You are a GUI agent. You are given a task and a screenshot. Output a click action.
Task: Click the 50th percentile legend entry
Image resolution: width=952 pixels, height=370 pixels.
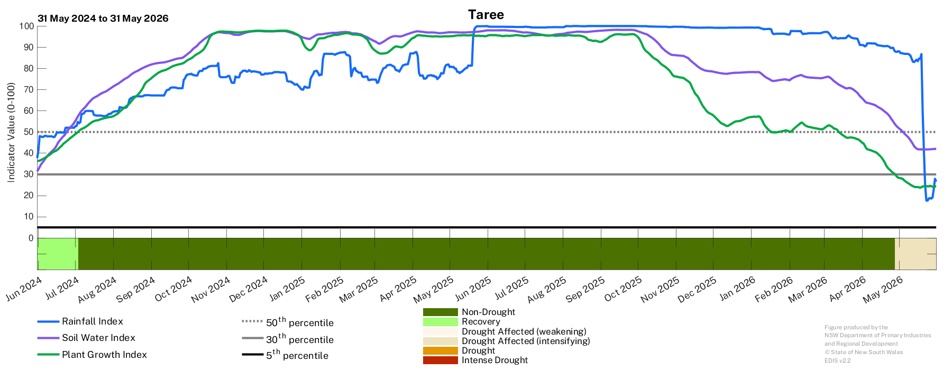point(287,322)
